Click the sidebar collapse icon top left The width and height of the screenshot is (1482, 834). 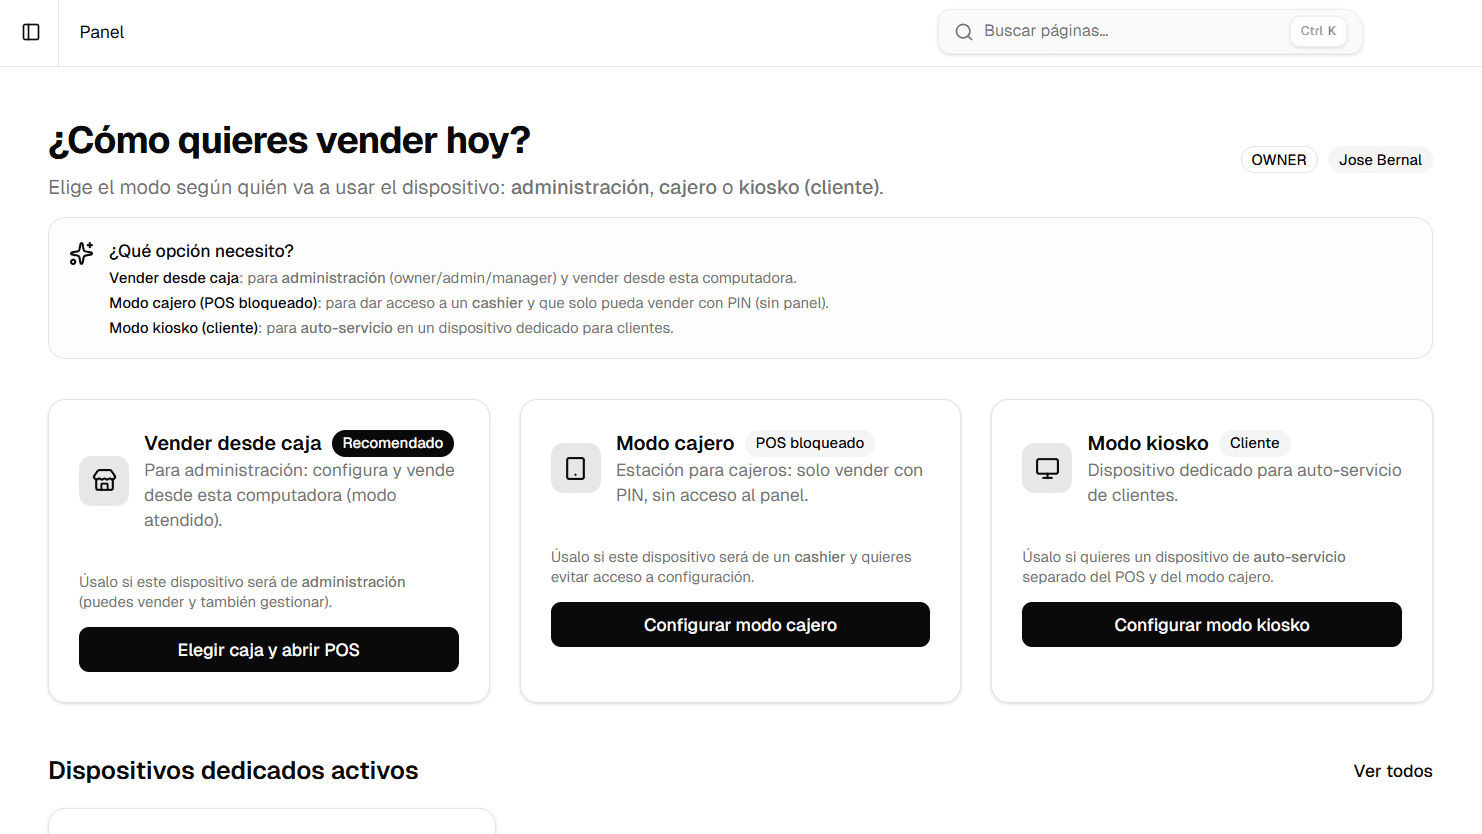click(30, 31)
